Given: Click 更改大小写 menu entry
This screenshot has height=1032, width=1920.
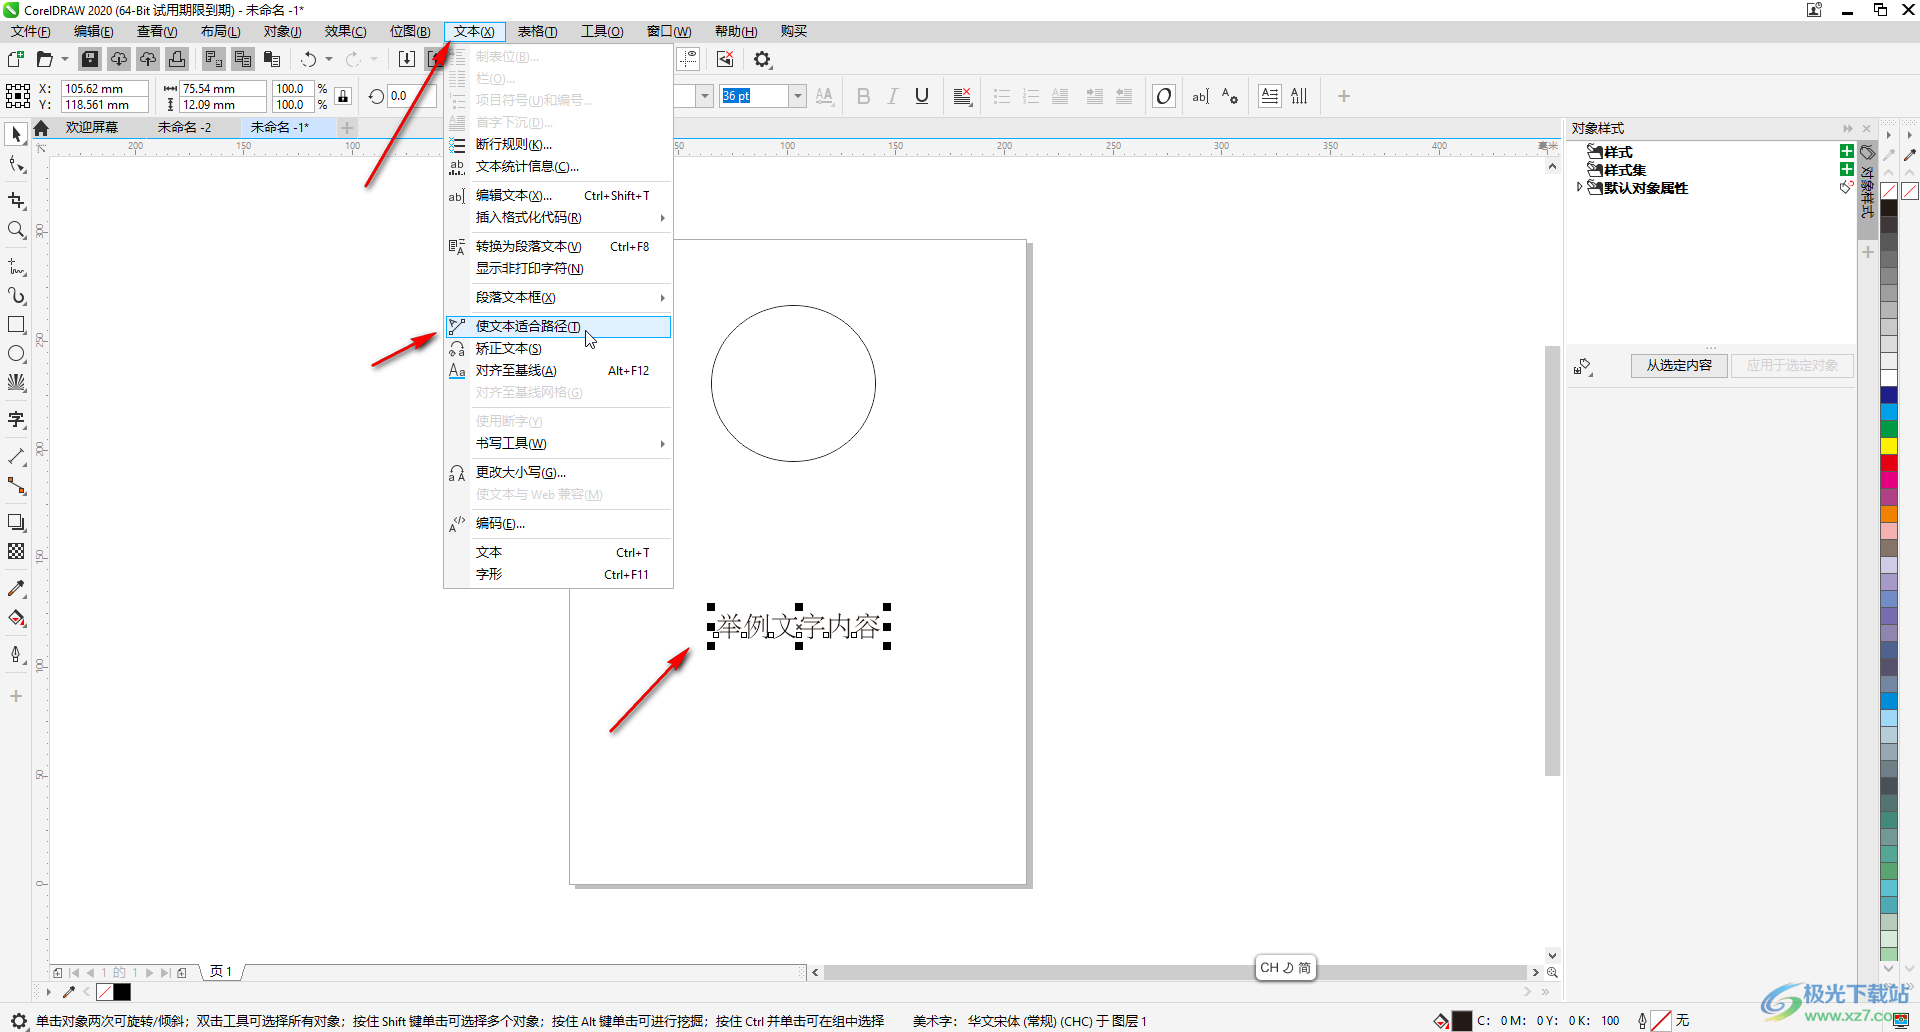Looking at the screenshot, I should (x=520, y=472).
